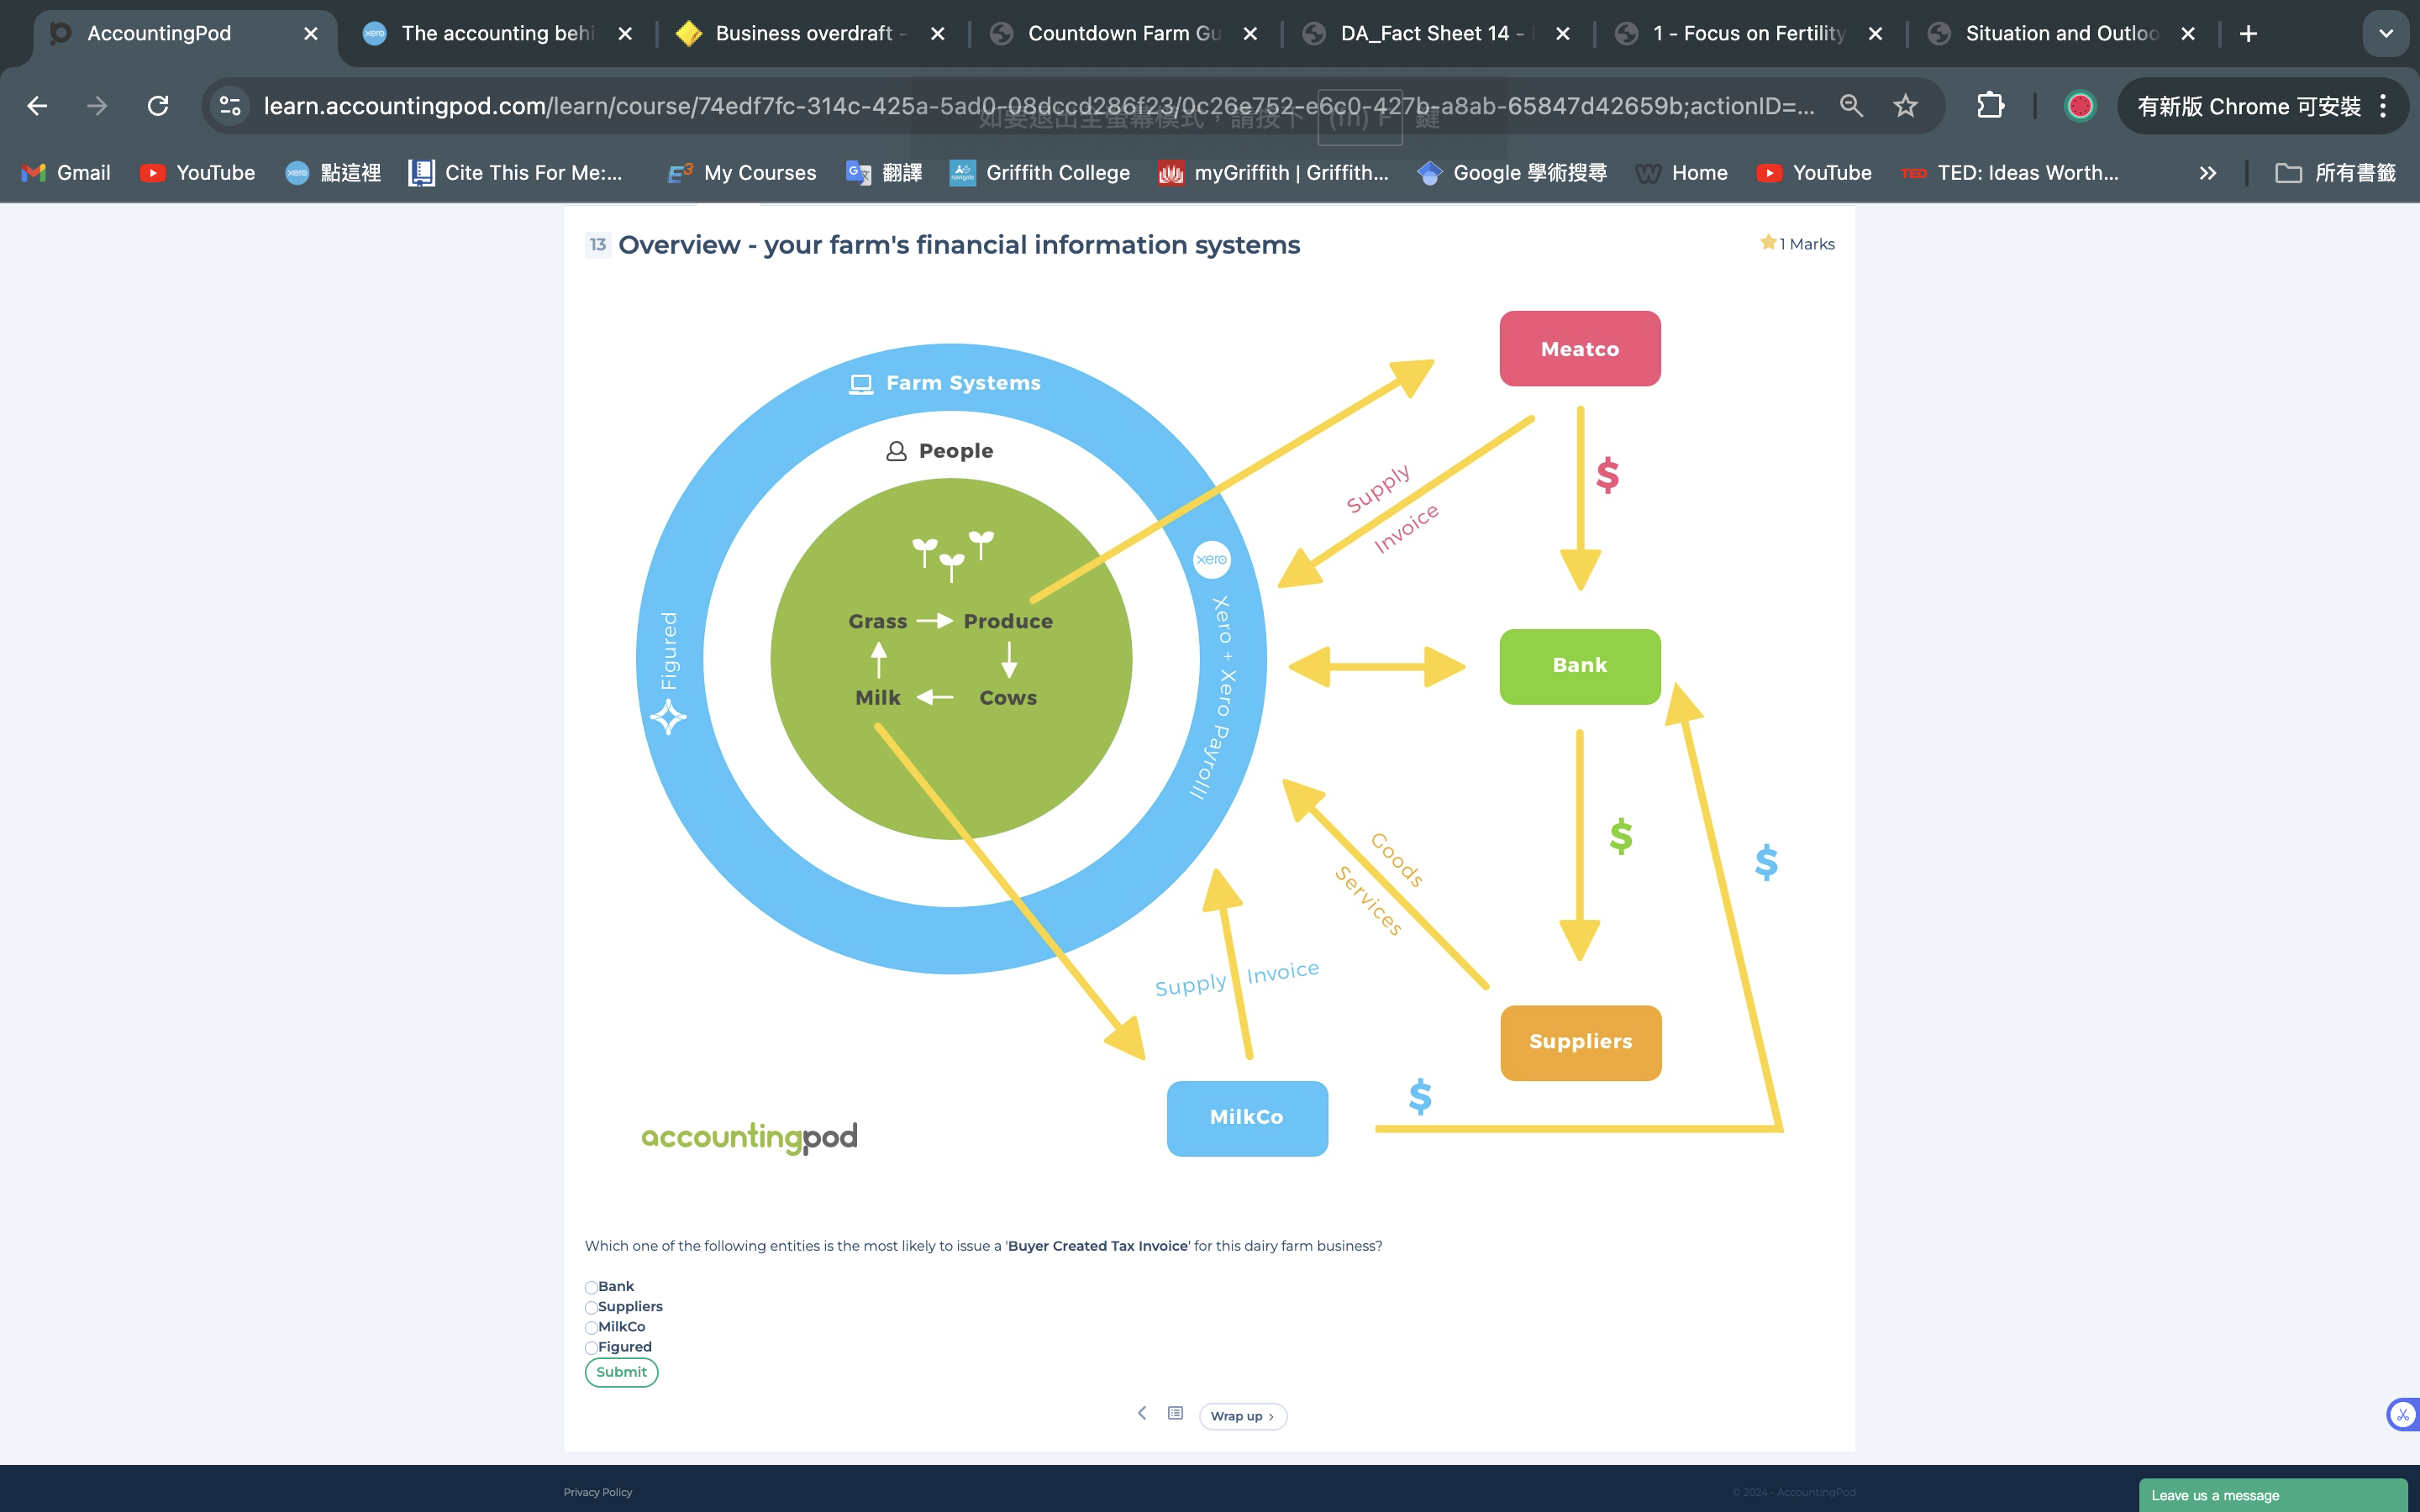
Task: Go to previous lesson with left chevron
Action: [x=1141, y=1414]
